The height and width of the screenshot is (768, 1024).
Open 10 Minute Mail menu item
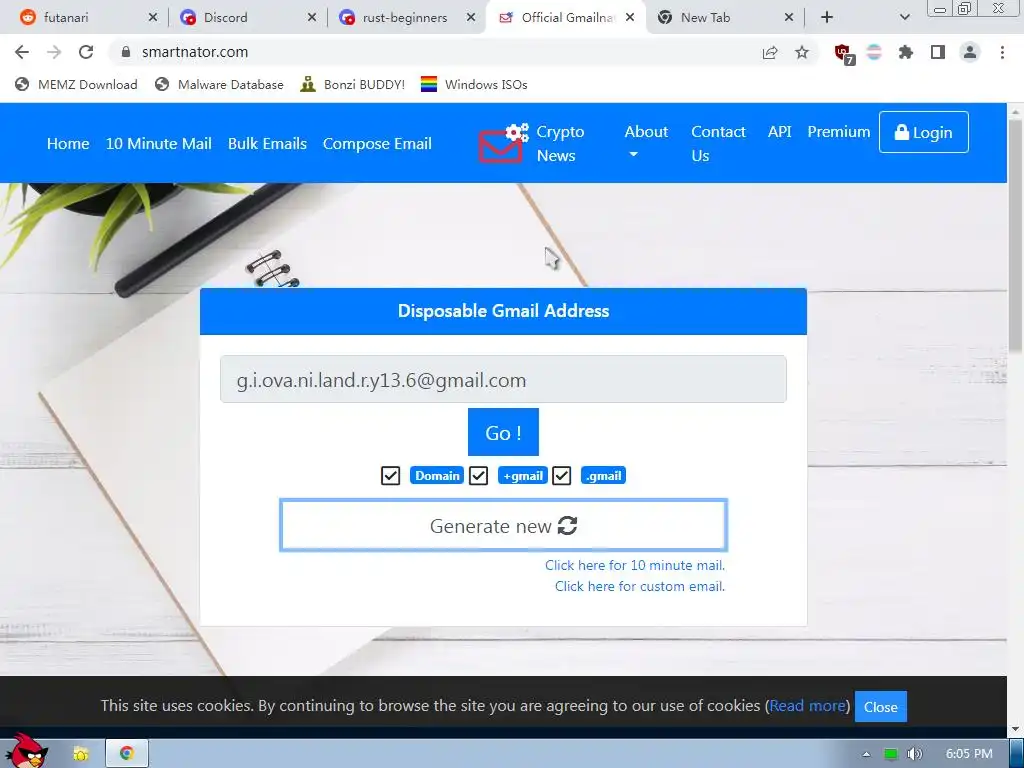(x=159, y=144)
